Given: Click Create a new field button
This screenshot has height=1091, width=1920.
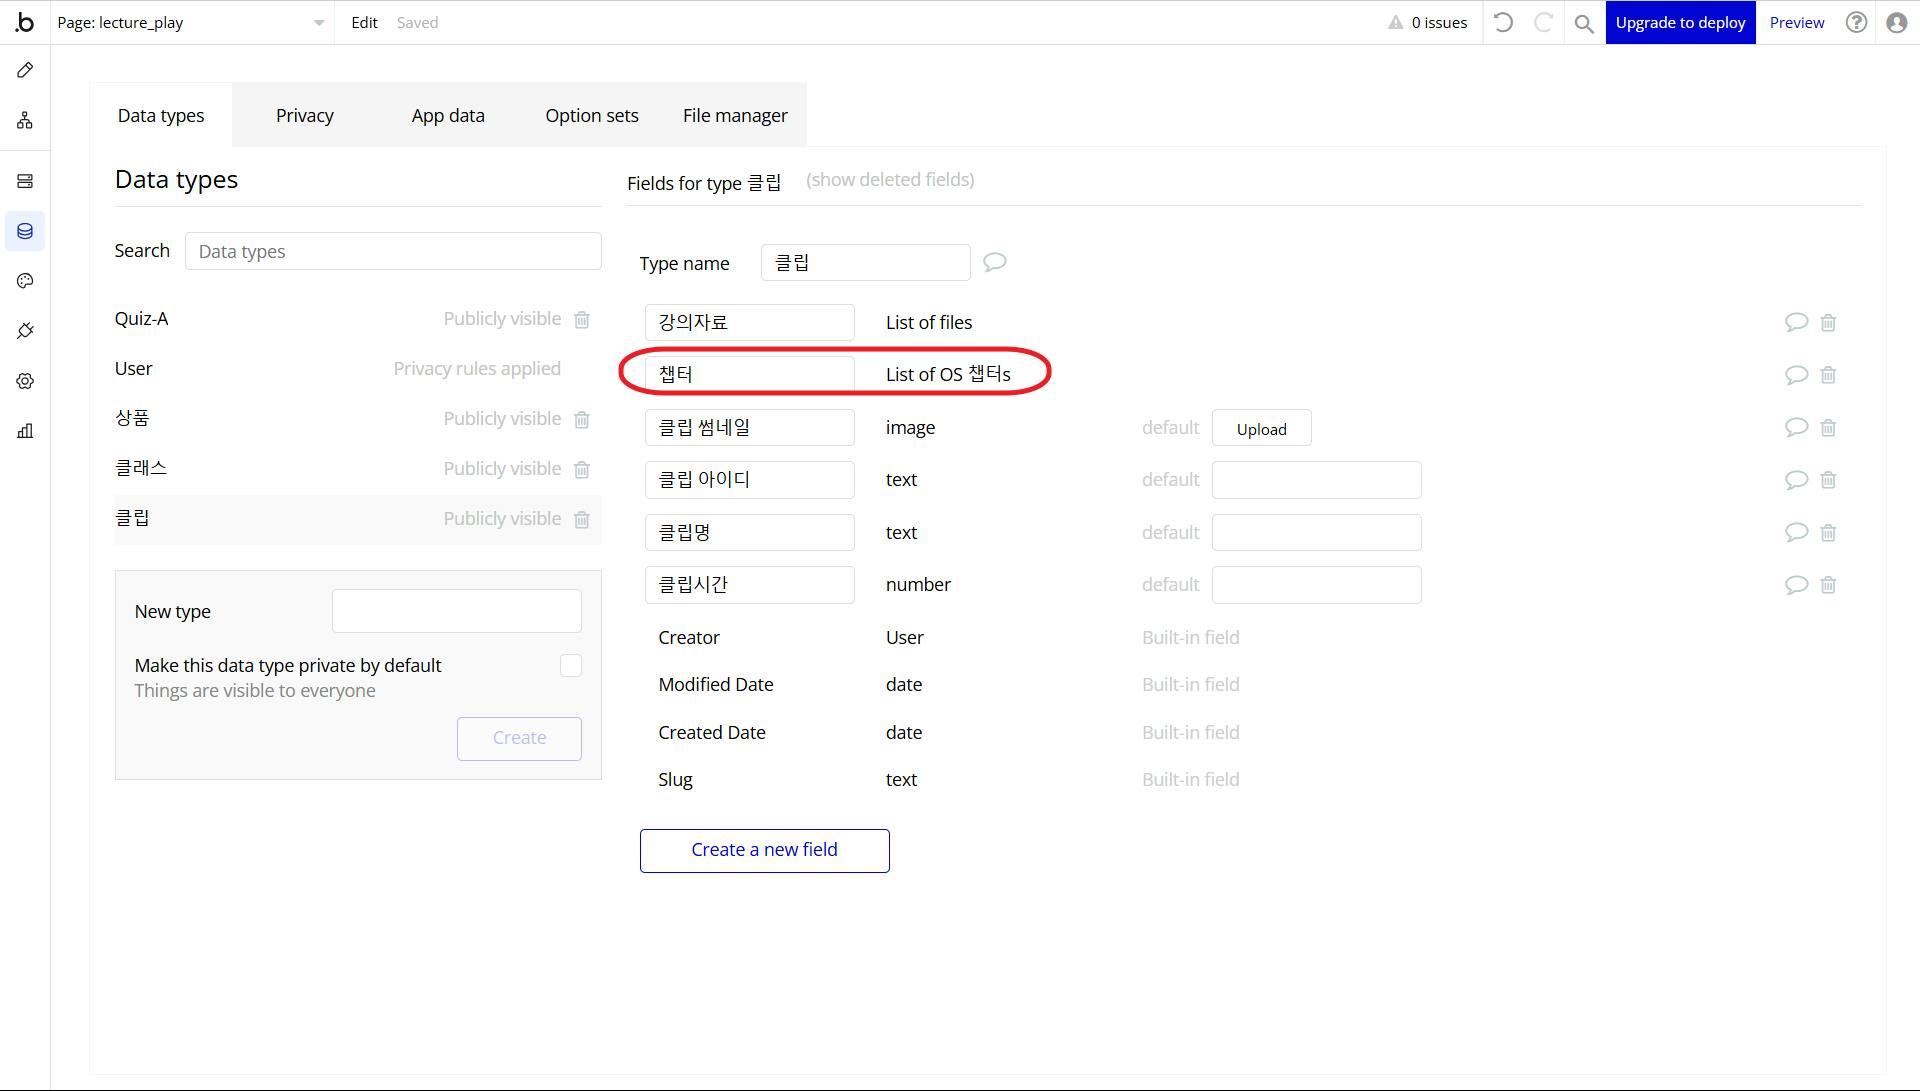Looking at the screenshot, I should pos(764,850).
